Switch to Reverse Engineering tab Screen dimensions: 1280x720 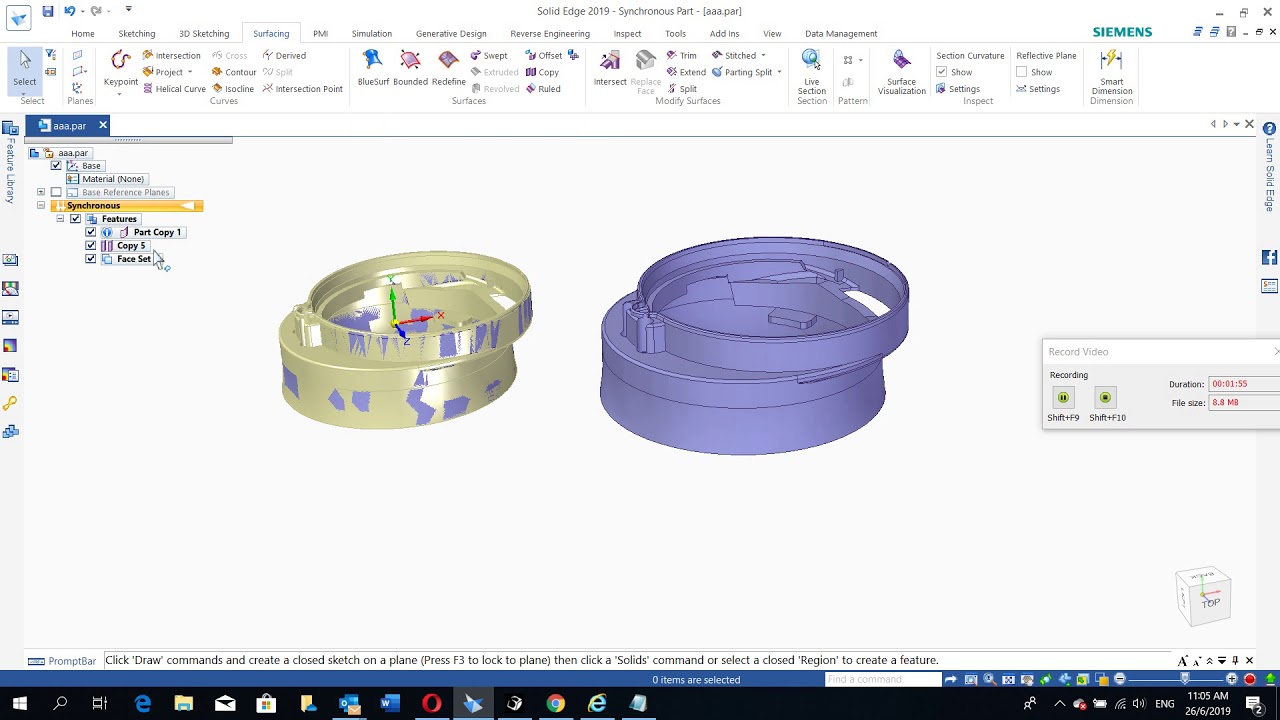(x=550, y=33)
